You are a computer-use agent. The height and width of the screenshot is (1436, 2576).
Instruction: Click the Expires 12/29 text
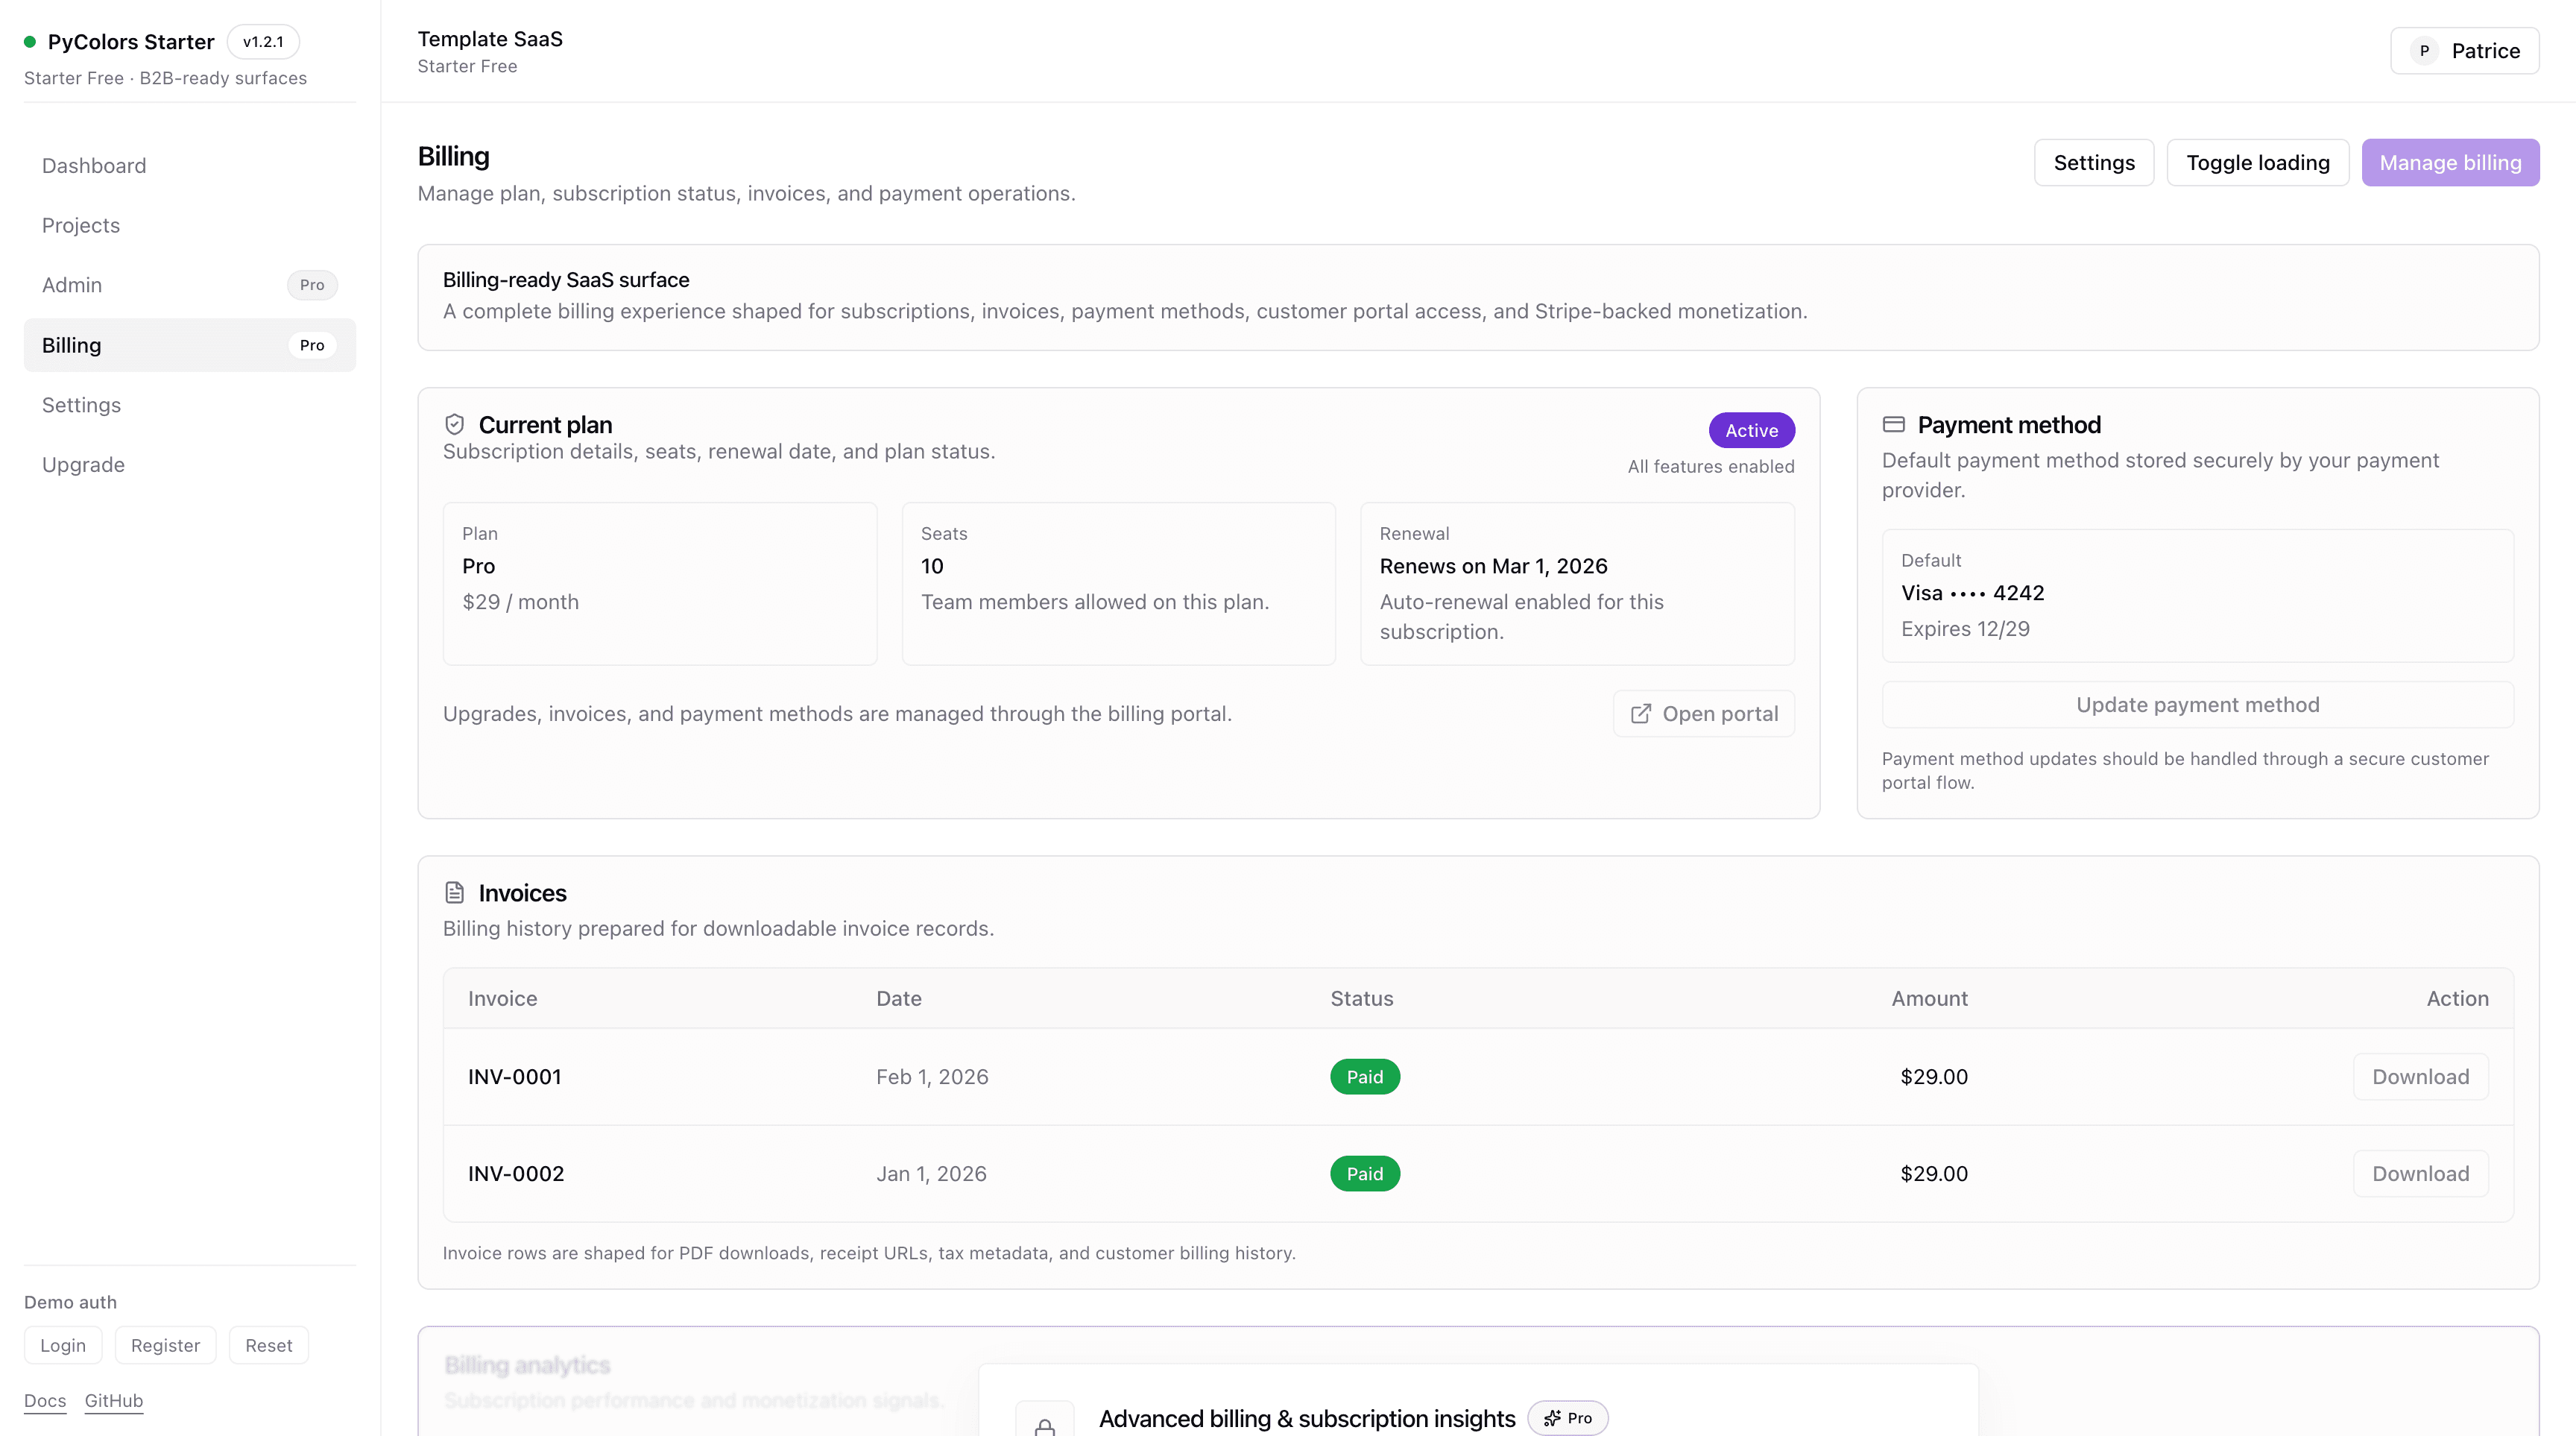pos(1965,629)
